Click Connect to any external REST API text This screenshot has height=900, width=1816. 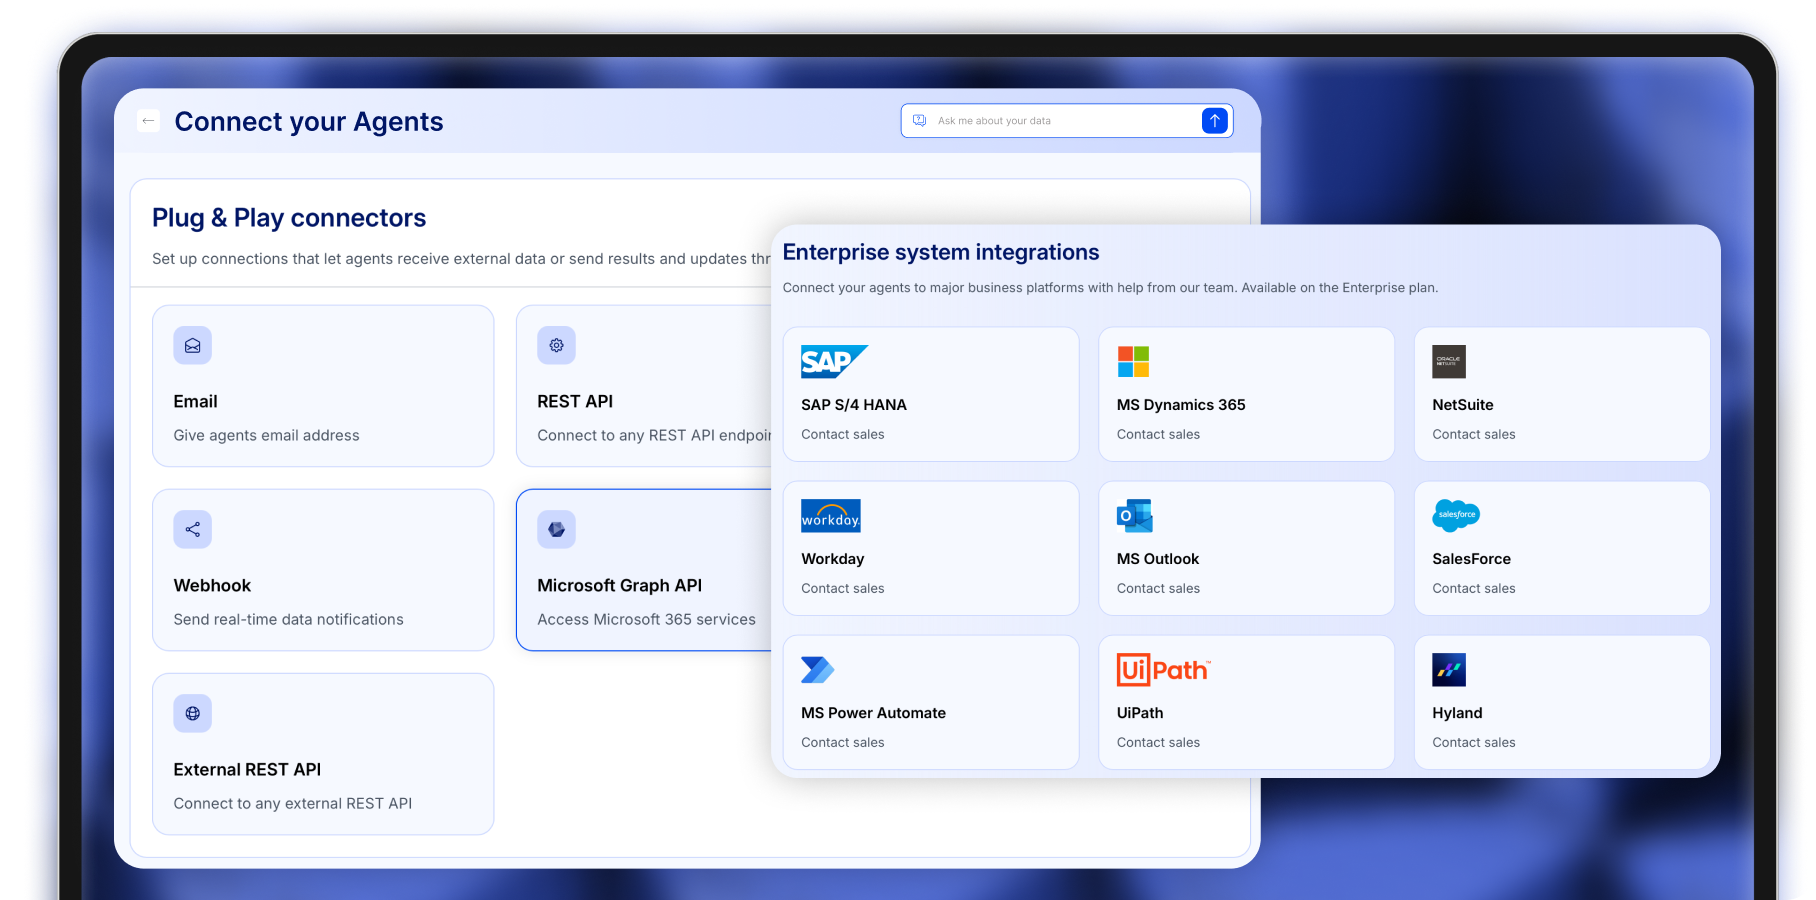click(293, 803)
